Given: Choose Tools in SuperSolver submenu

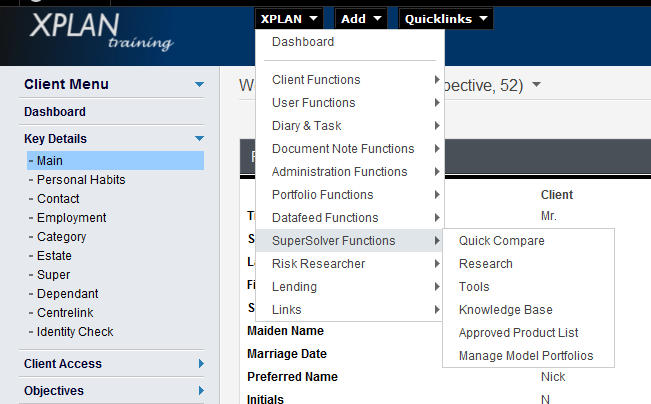Looking at the screenshot, I should pyautogui.click(x=474, y=286).
